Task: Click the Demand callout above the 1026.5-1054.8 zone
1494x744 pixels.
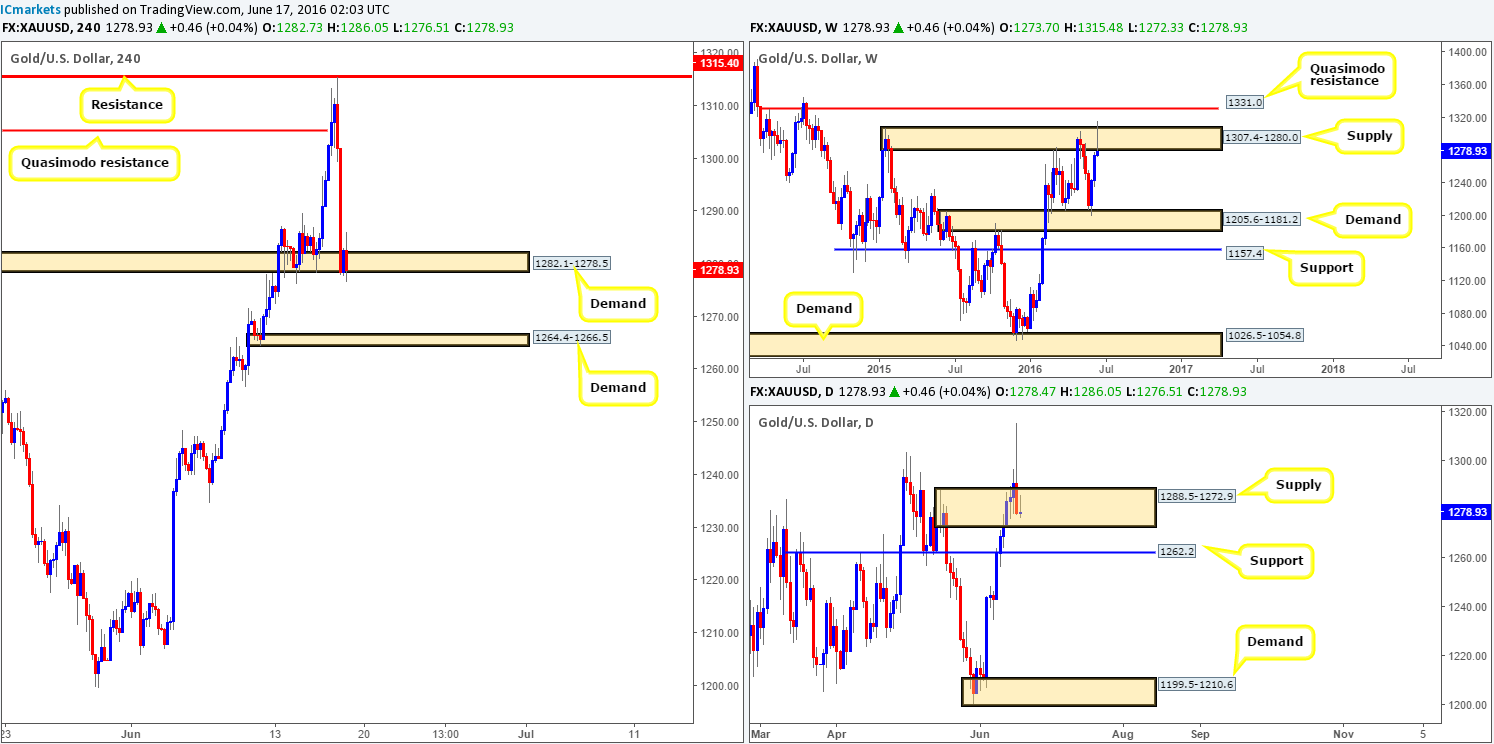Action: point(825,309)
